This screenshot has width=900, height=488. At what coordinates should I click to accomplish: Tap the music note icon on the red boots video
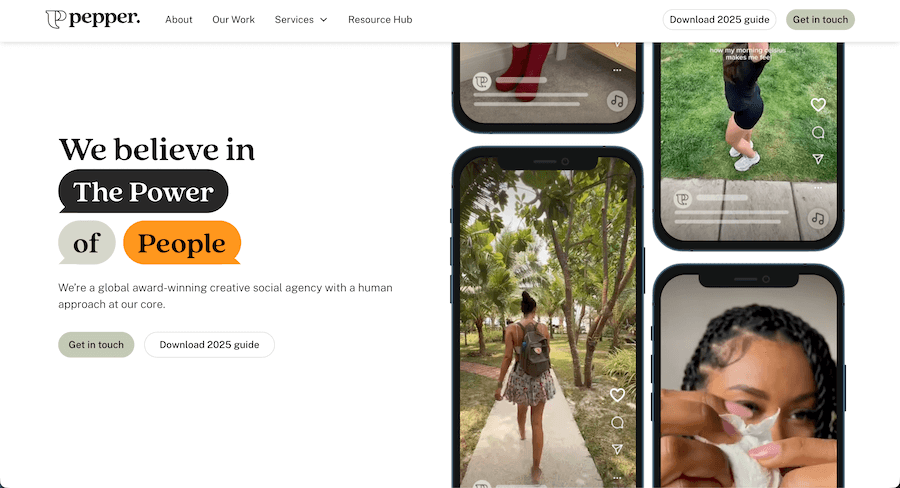coord(617,101)
